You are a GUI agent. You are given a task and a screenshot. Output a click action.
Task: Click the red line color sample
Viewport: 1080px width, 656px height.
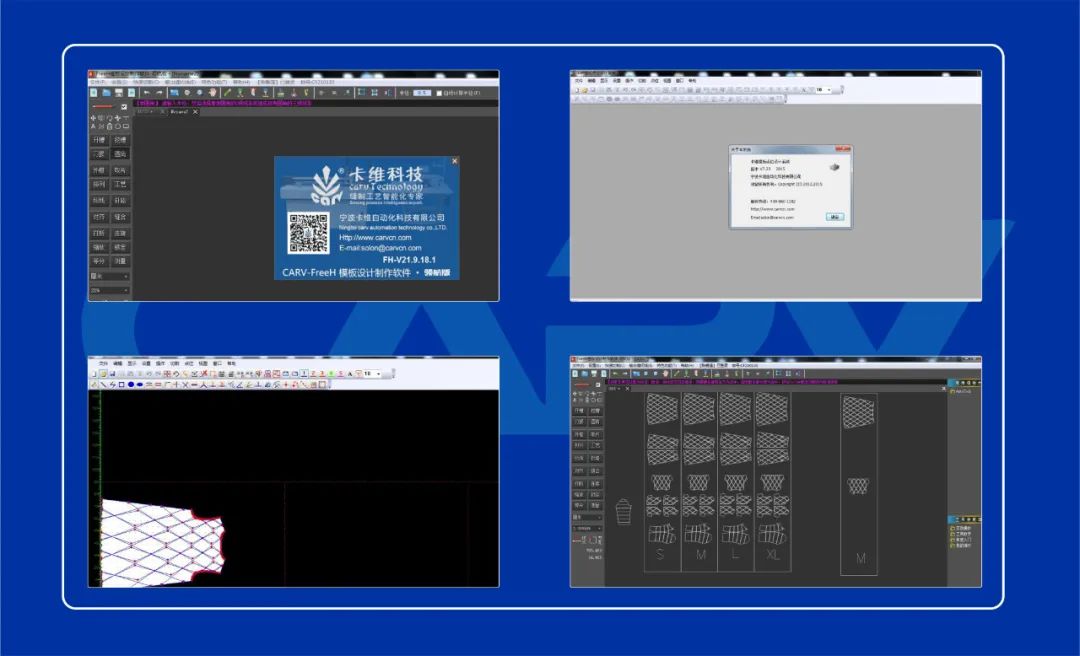pyautogui.click(x=103, y=107)
